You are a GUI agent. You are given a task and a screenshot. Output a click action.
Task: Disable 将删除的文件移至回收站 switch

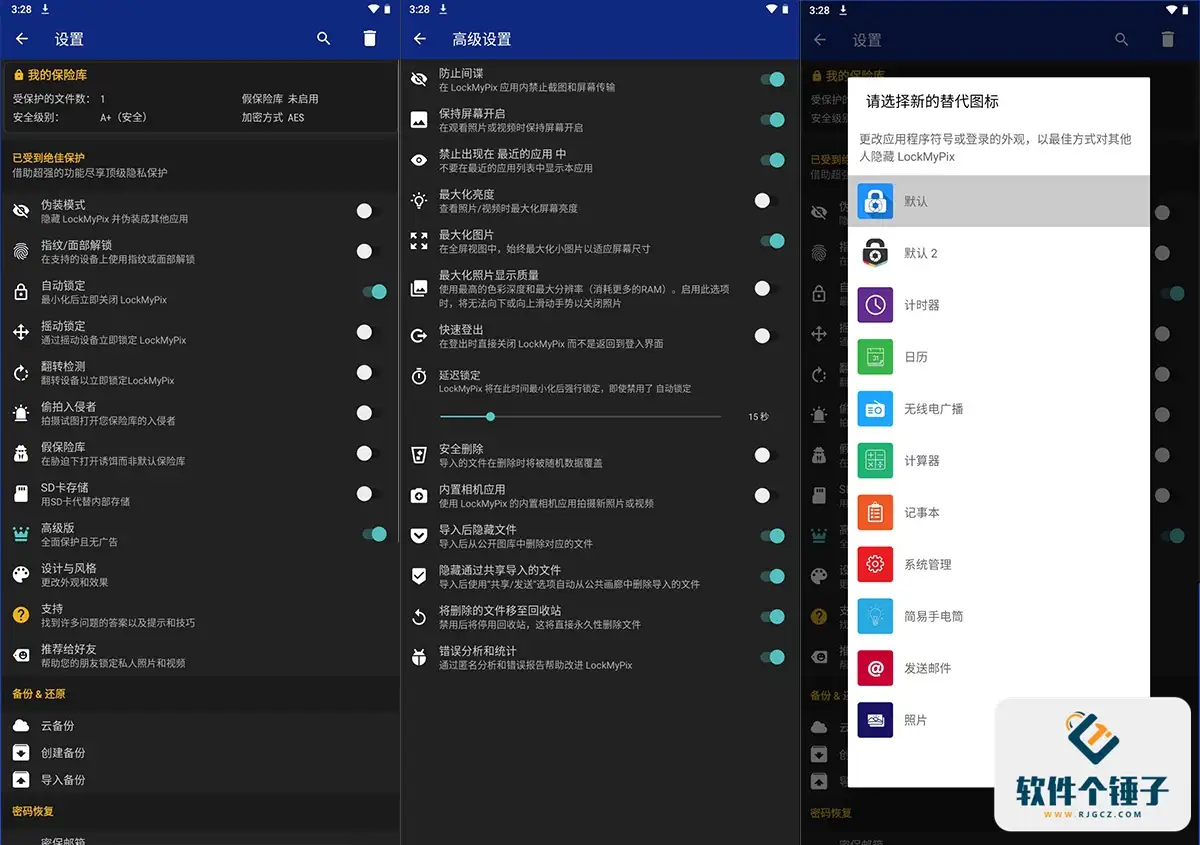click(773, 617)
